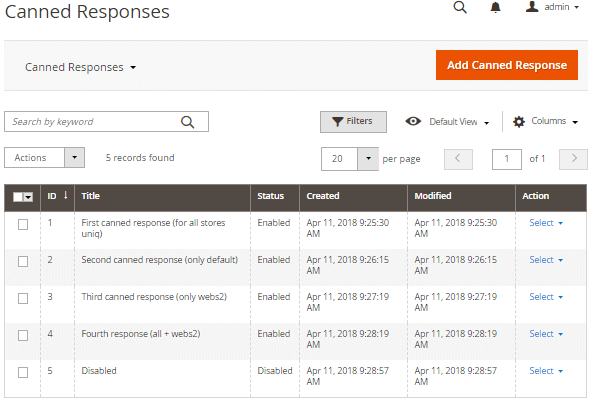Select the checkbox for Third canned response
This screenshot has height=401, width=590.
(23, 299)
